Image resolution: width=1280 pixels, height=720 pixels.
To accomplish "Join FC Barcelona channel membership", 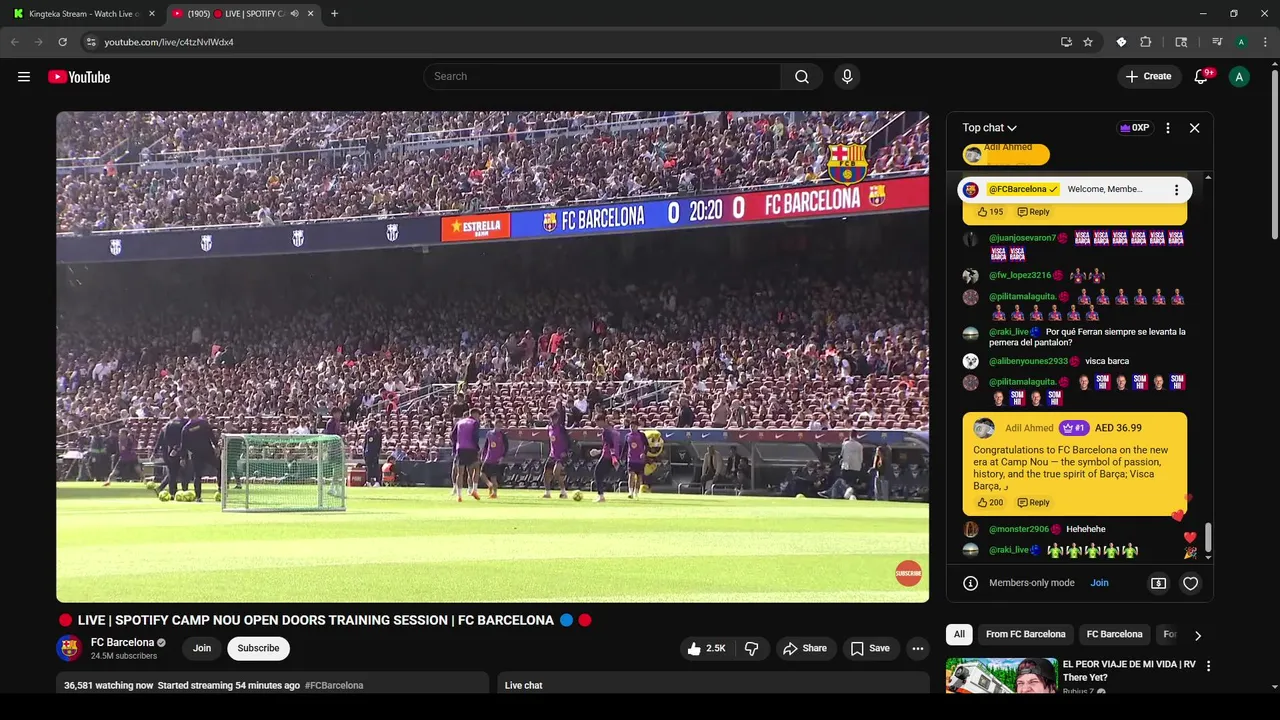I will [202, 648].
